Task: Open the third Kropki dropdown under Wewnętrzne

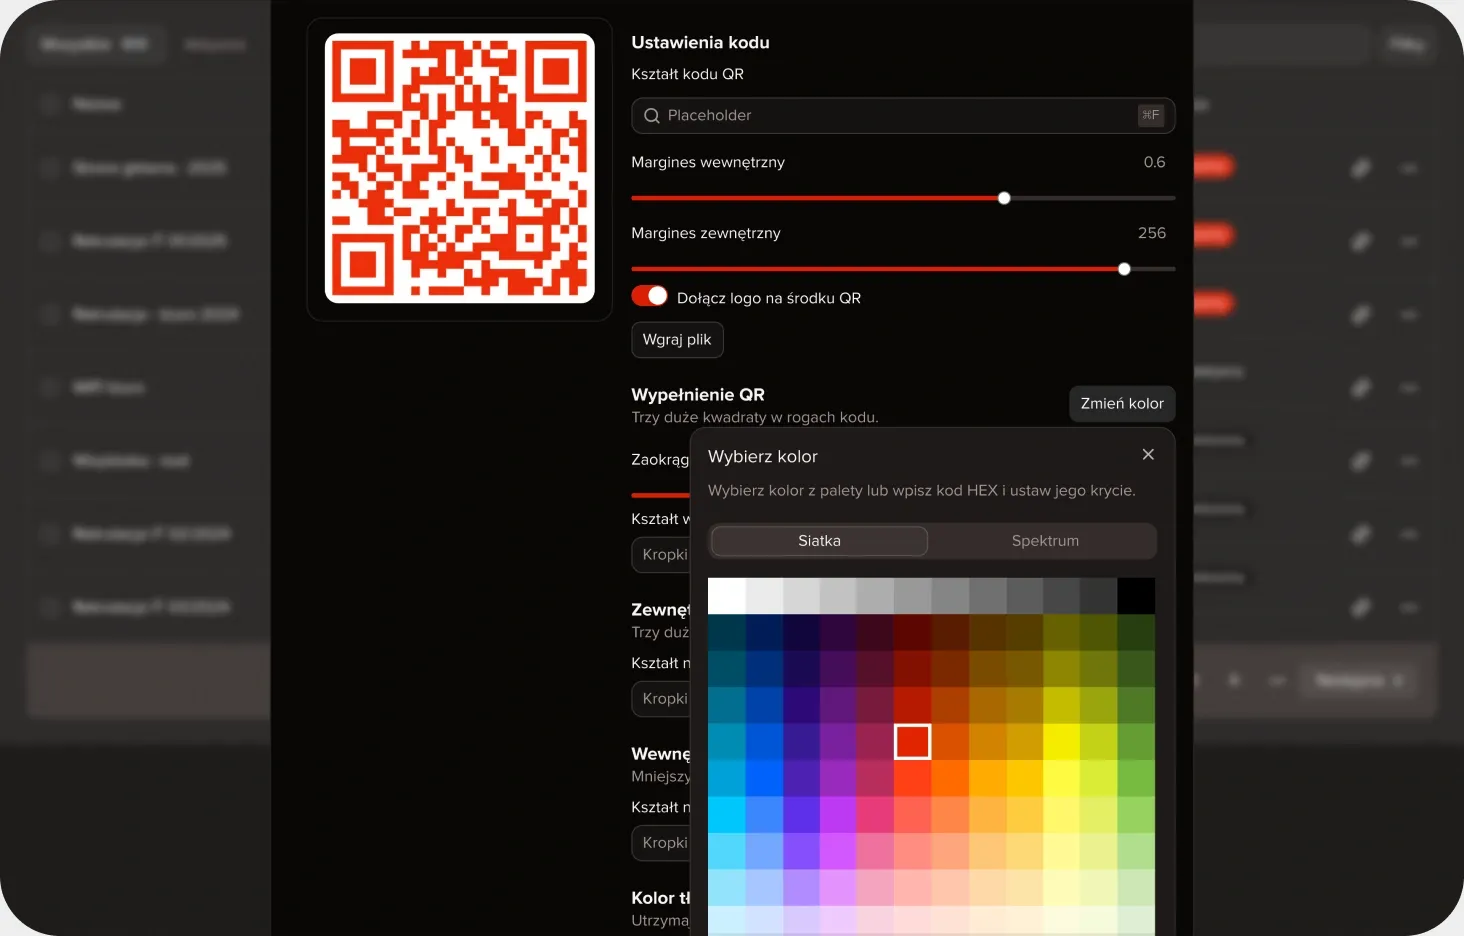Action: tap(661, 843)
